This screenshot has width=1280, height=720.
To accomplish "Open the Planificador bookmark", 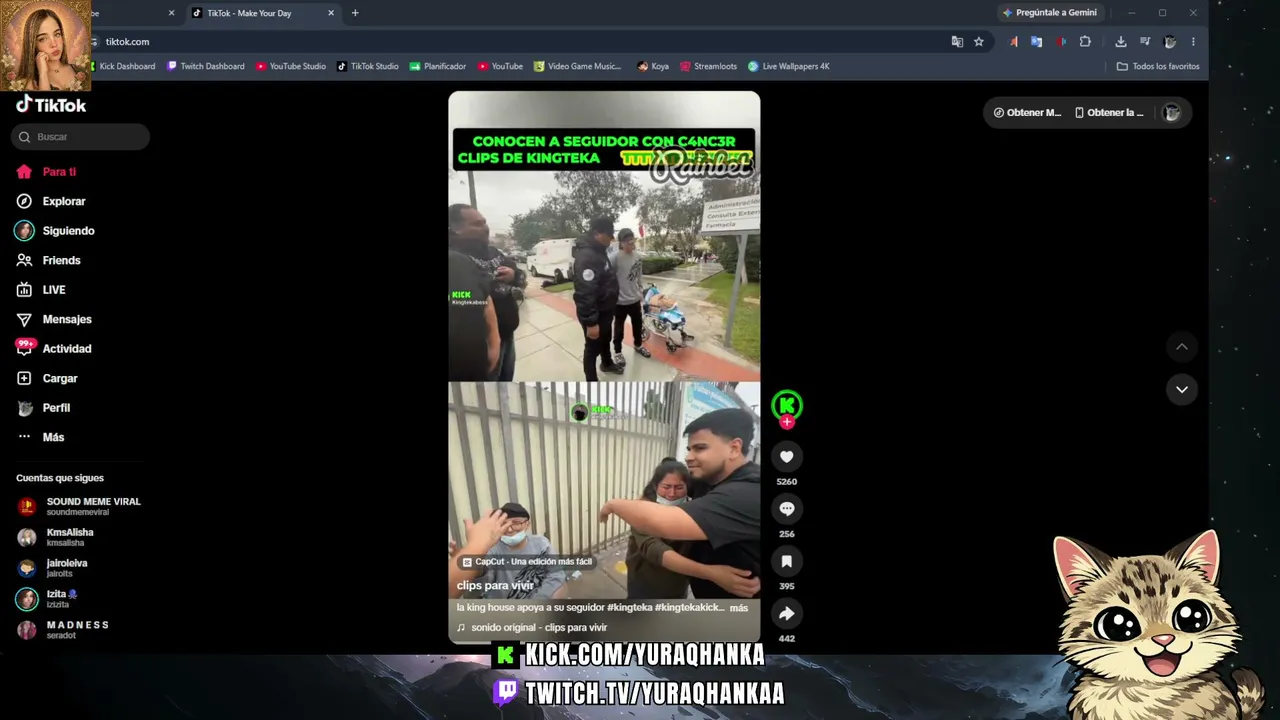I will click(438, 66).
